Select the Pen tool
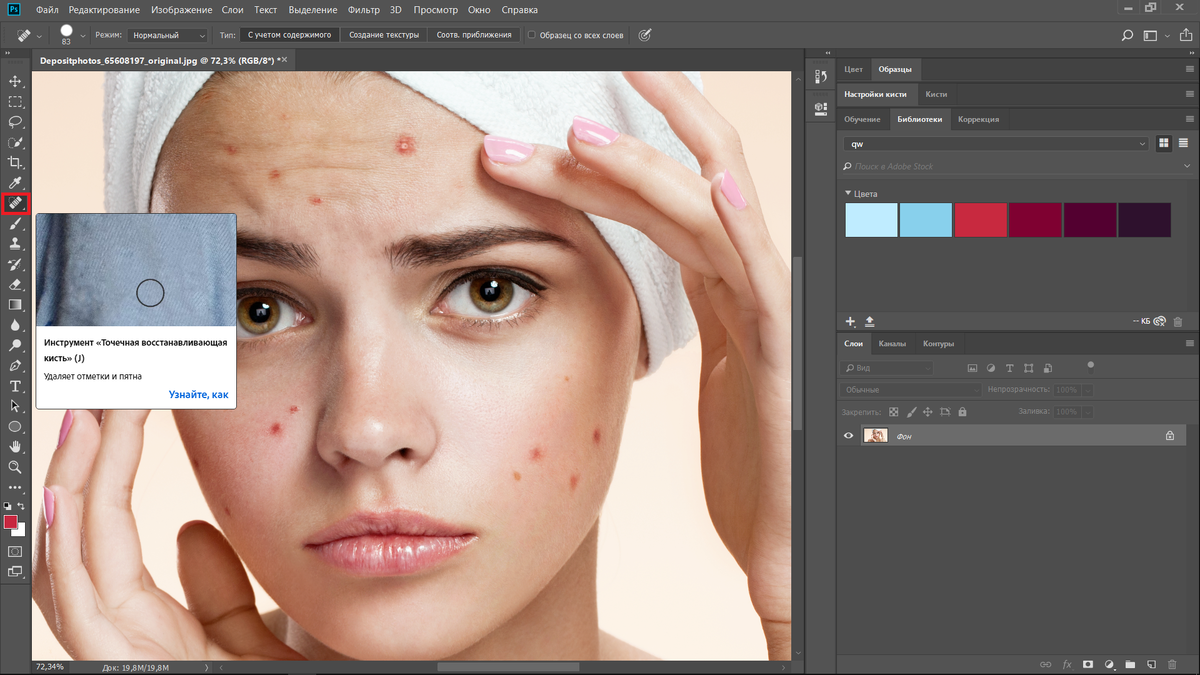 tap(15, 366)
